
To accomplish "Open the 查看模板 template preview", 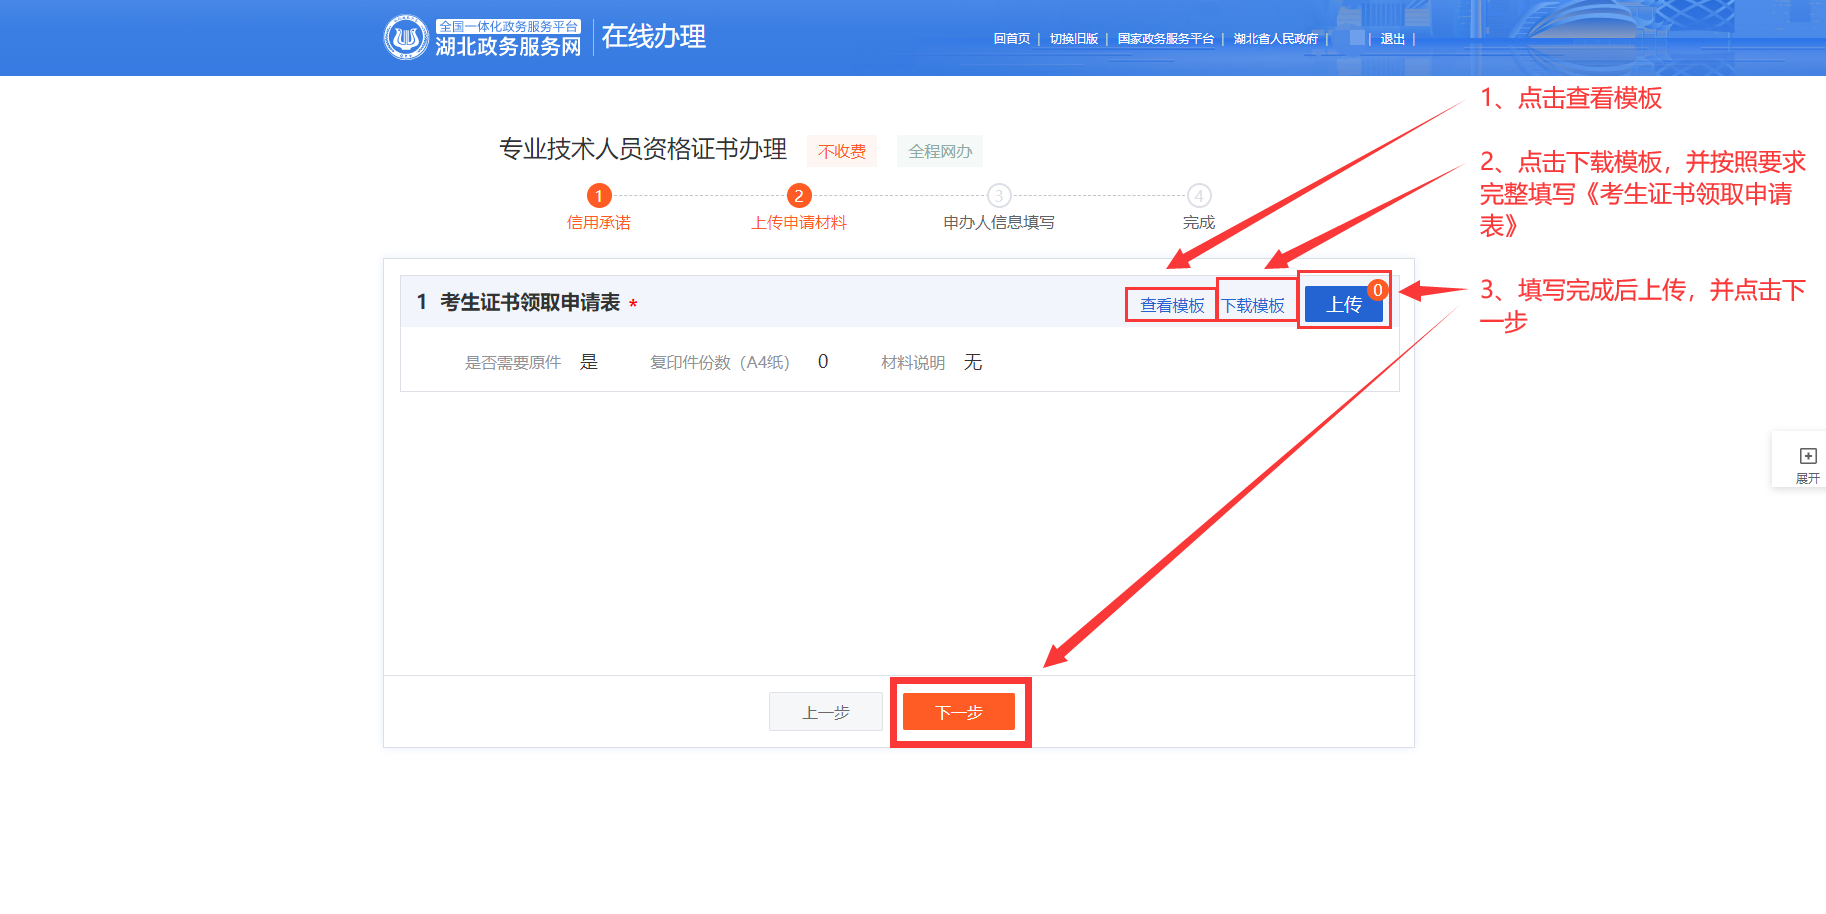I will click(x=1172, y=305).
